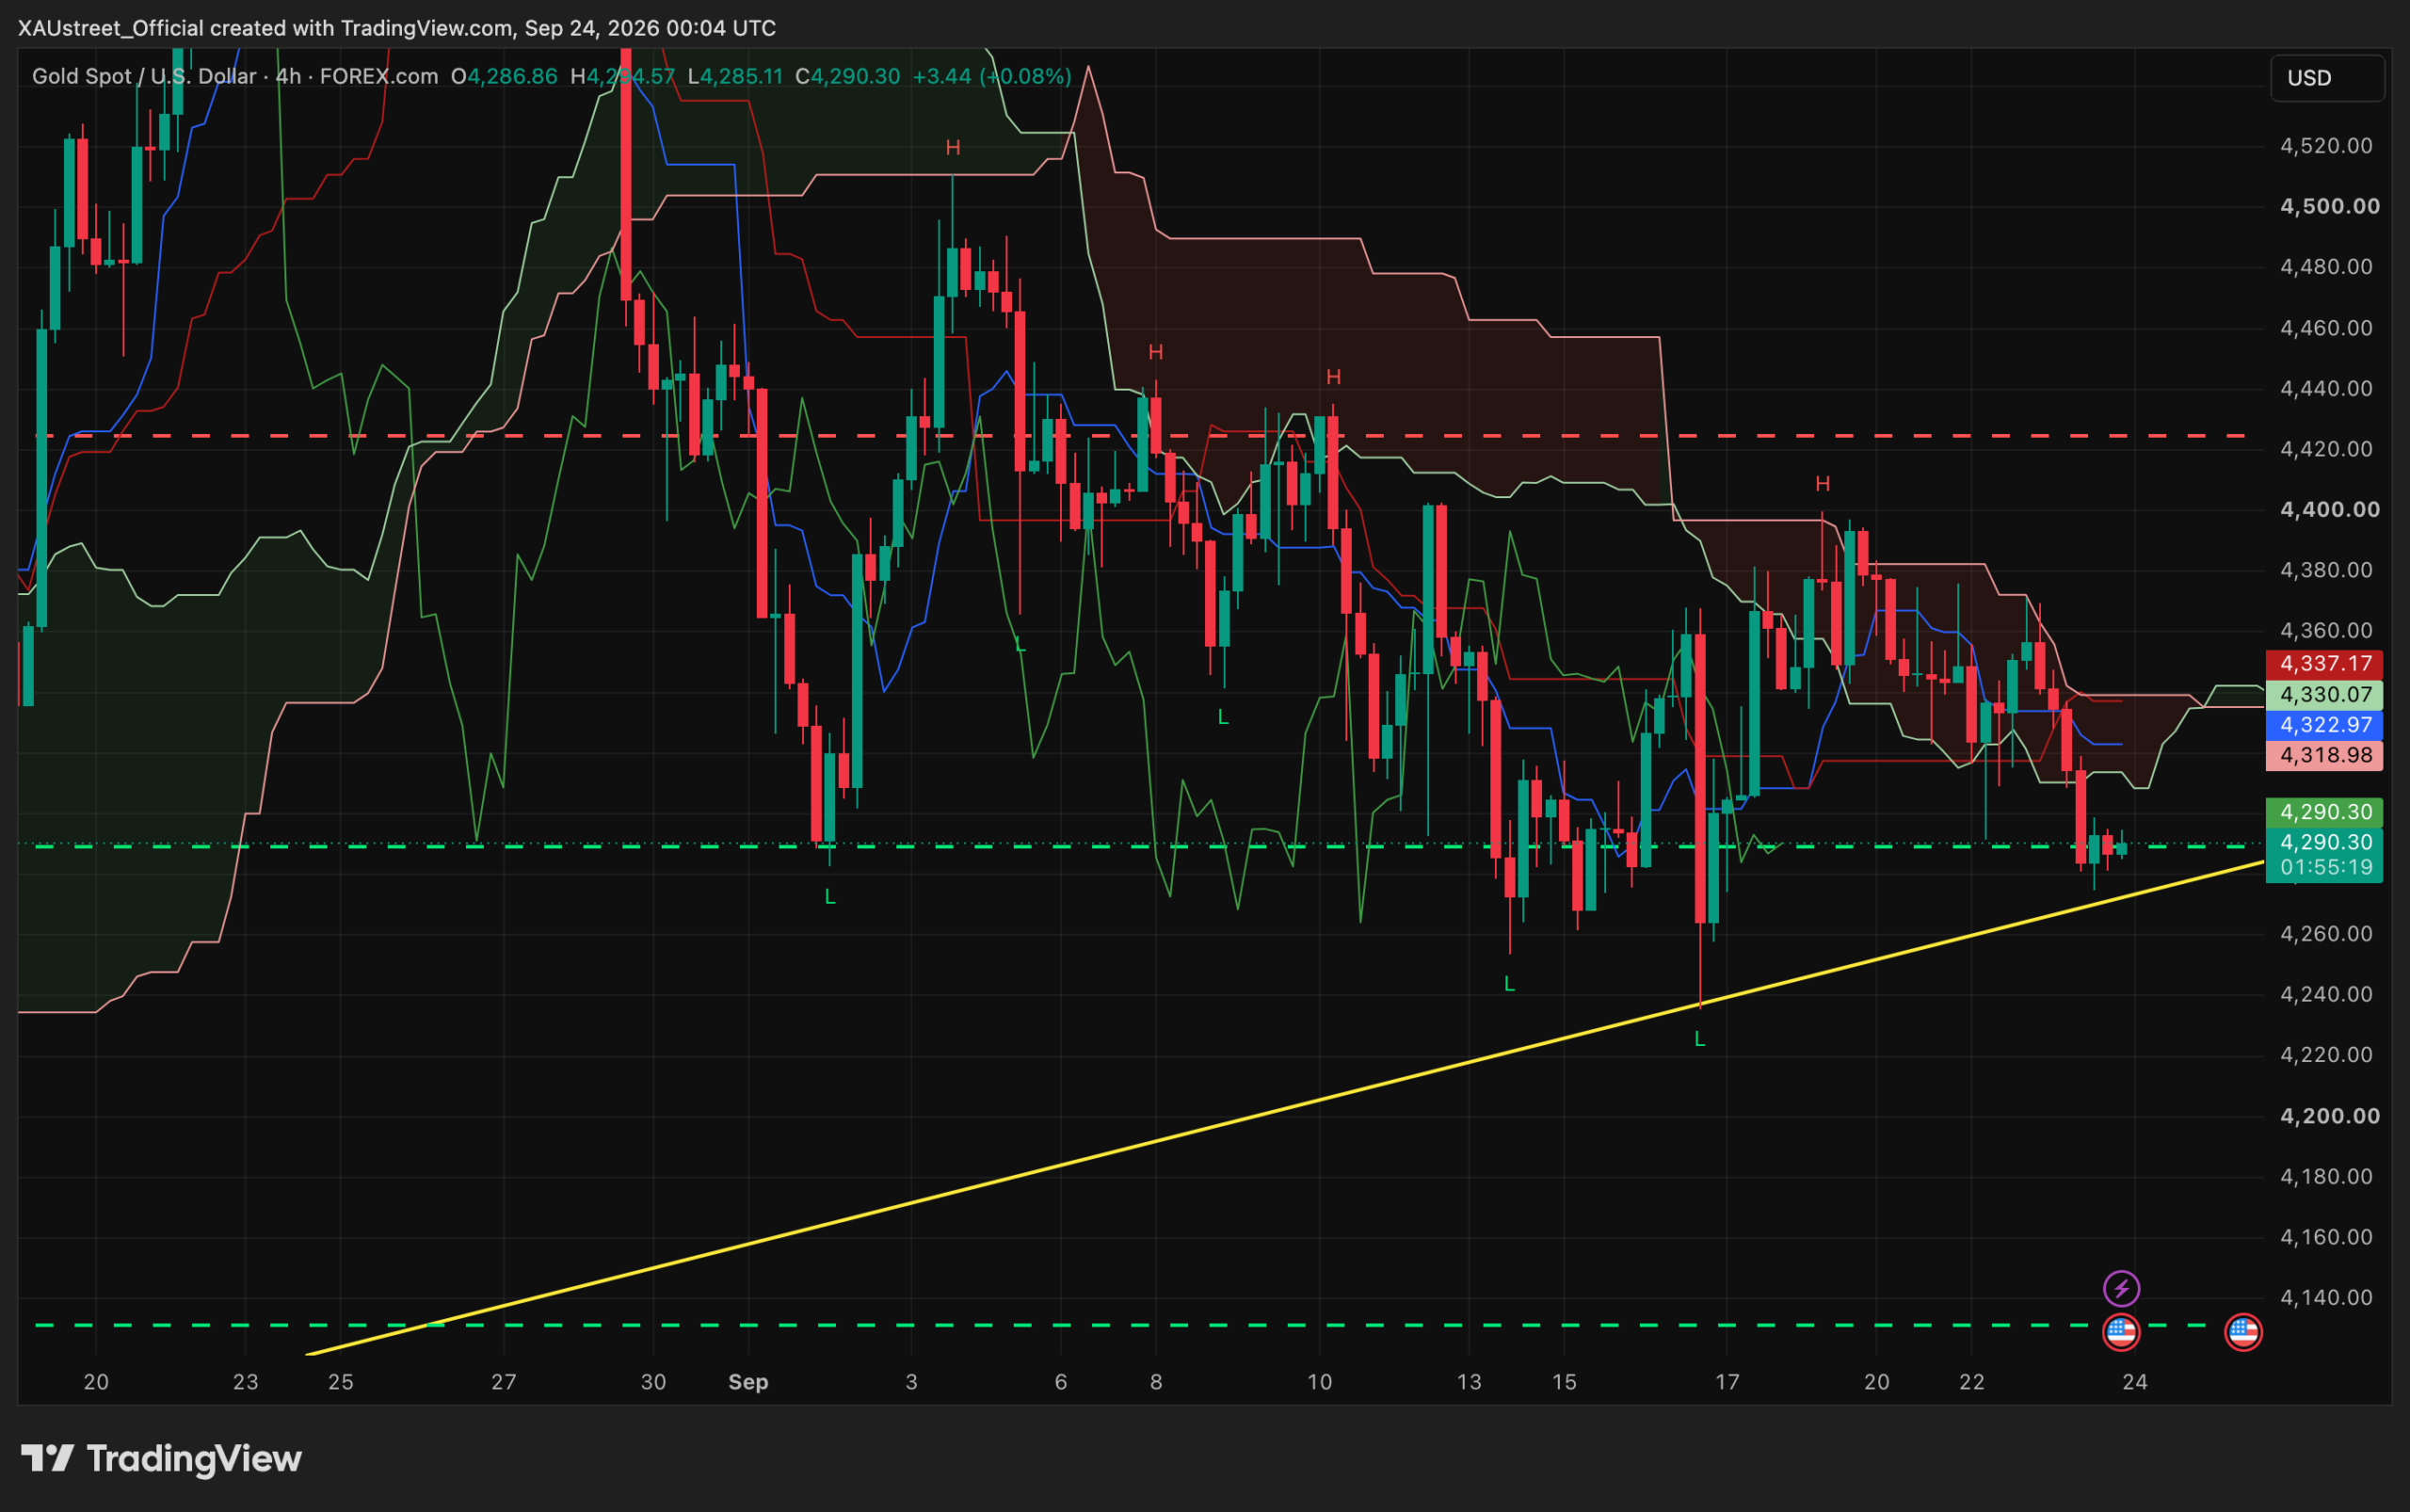Click the 4,520.00 price axis label
Image resolution: width=2410 pixels, height=1512 pixels.
point(2326,146)
